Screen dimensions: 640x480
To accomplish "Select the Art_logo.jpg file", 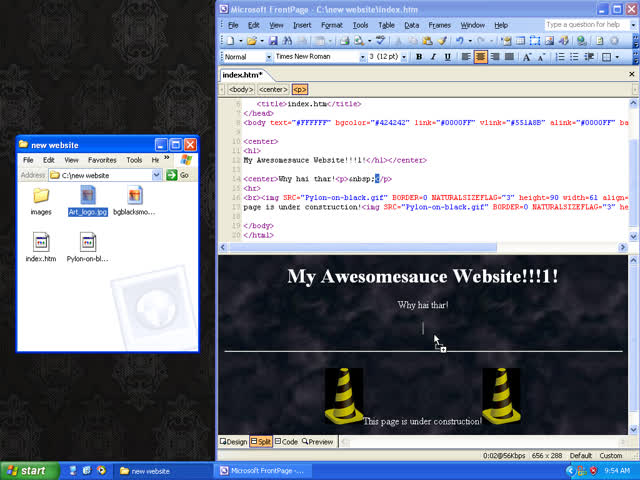I will tap(88, 199).
